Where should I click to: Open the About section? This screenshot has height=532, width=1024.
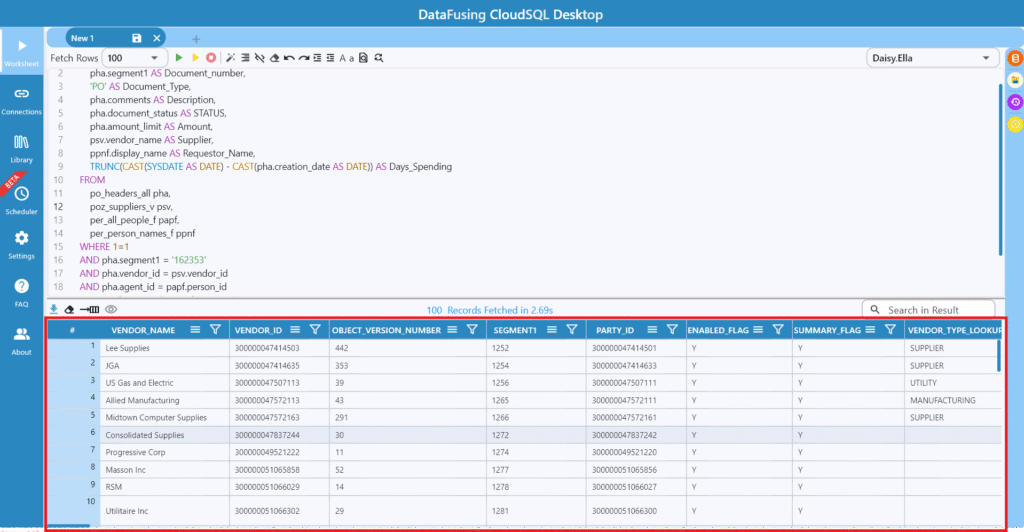pyautogui.click(x=22, y=341)
